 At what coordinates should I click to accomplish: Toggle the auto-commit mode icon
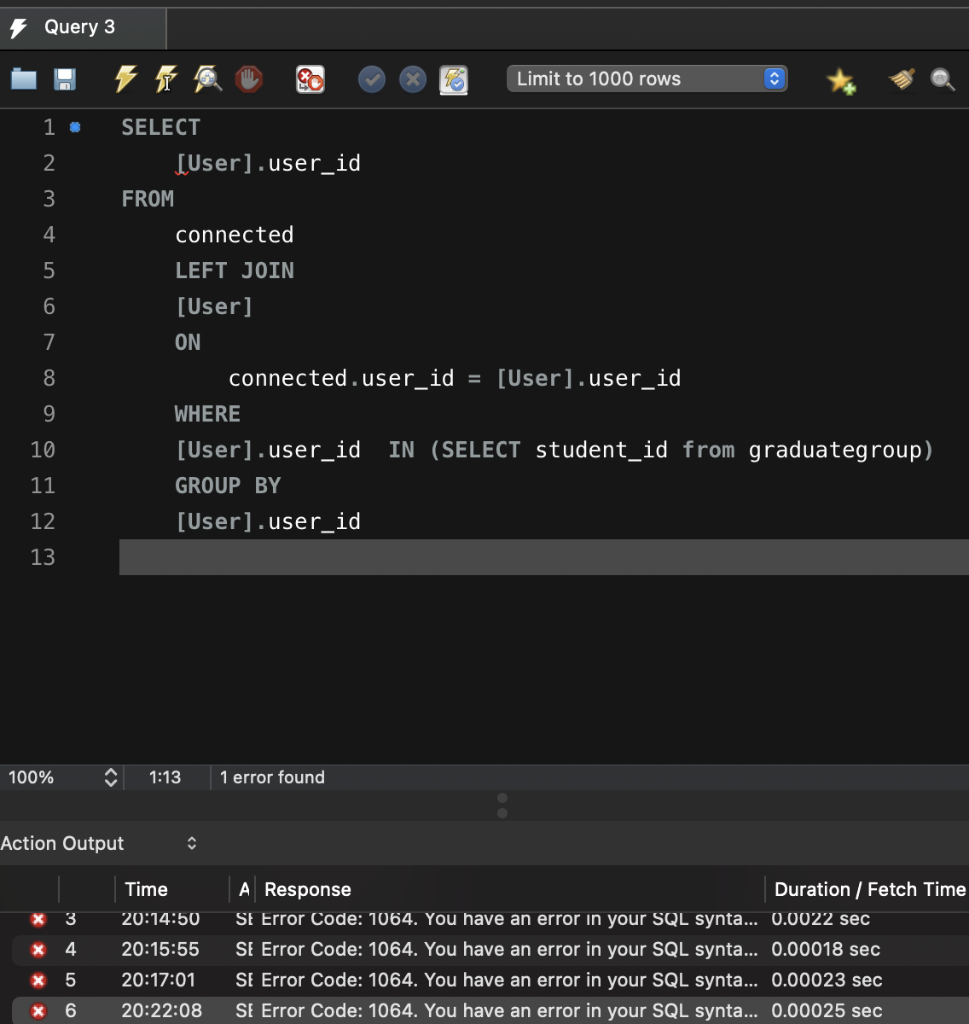[x=454, y=80]
